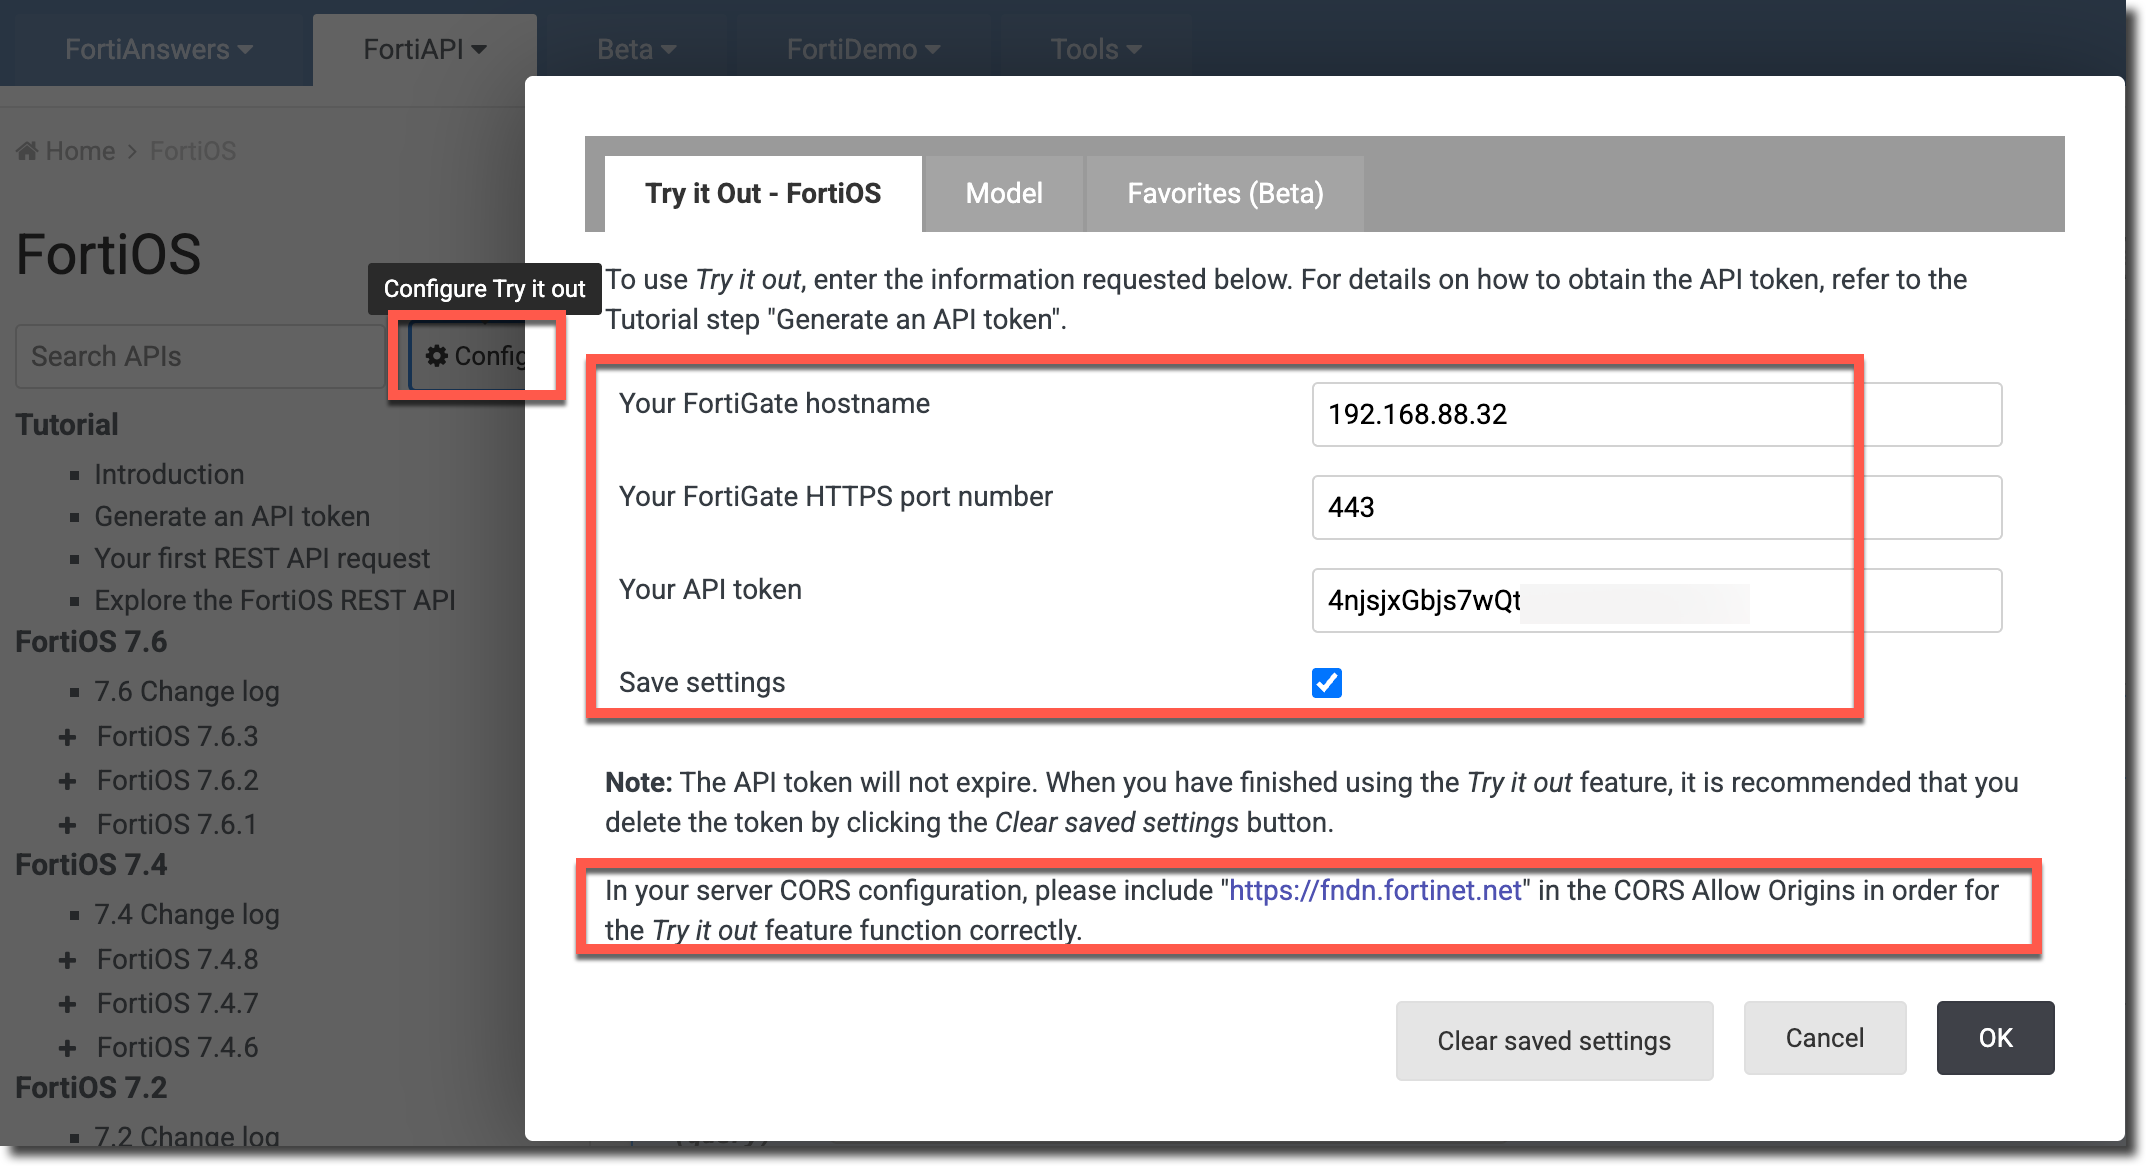Click the Home breadcrumb house icon
The width and height of the screenshot is (2146, 1166).
27,151
